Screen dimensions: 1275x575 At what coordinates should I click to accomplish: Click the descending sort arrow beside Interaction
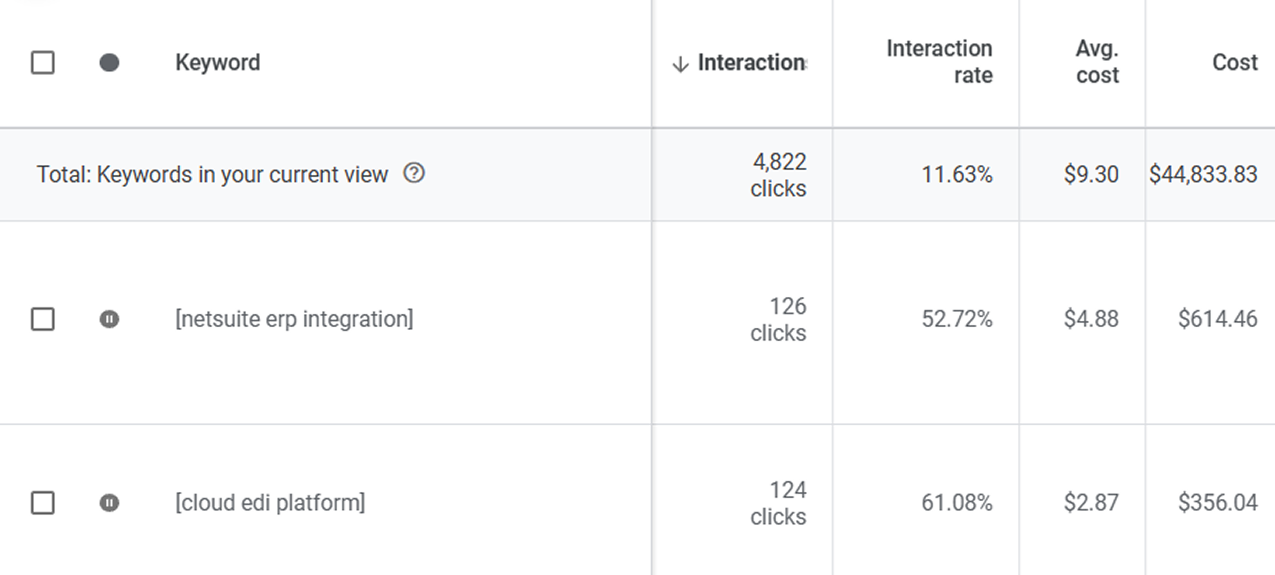pyautogui.click(x=681, y=64)
